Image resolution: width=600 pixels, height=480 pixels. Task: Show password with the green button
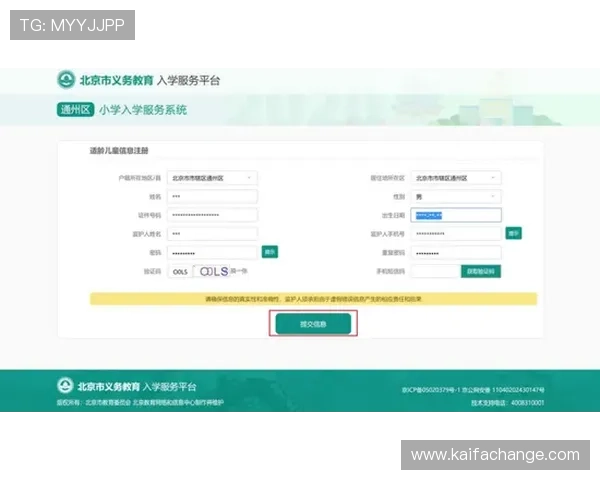(x=270, y=252)
